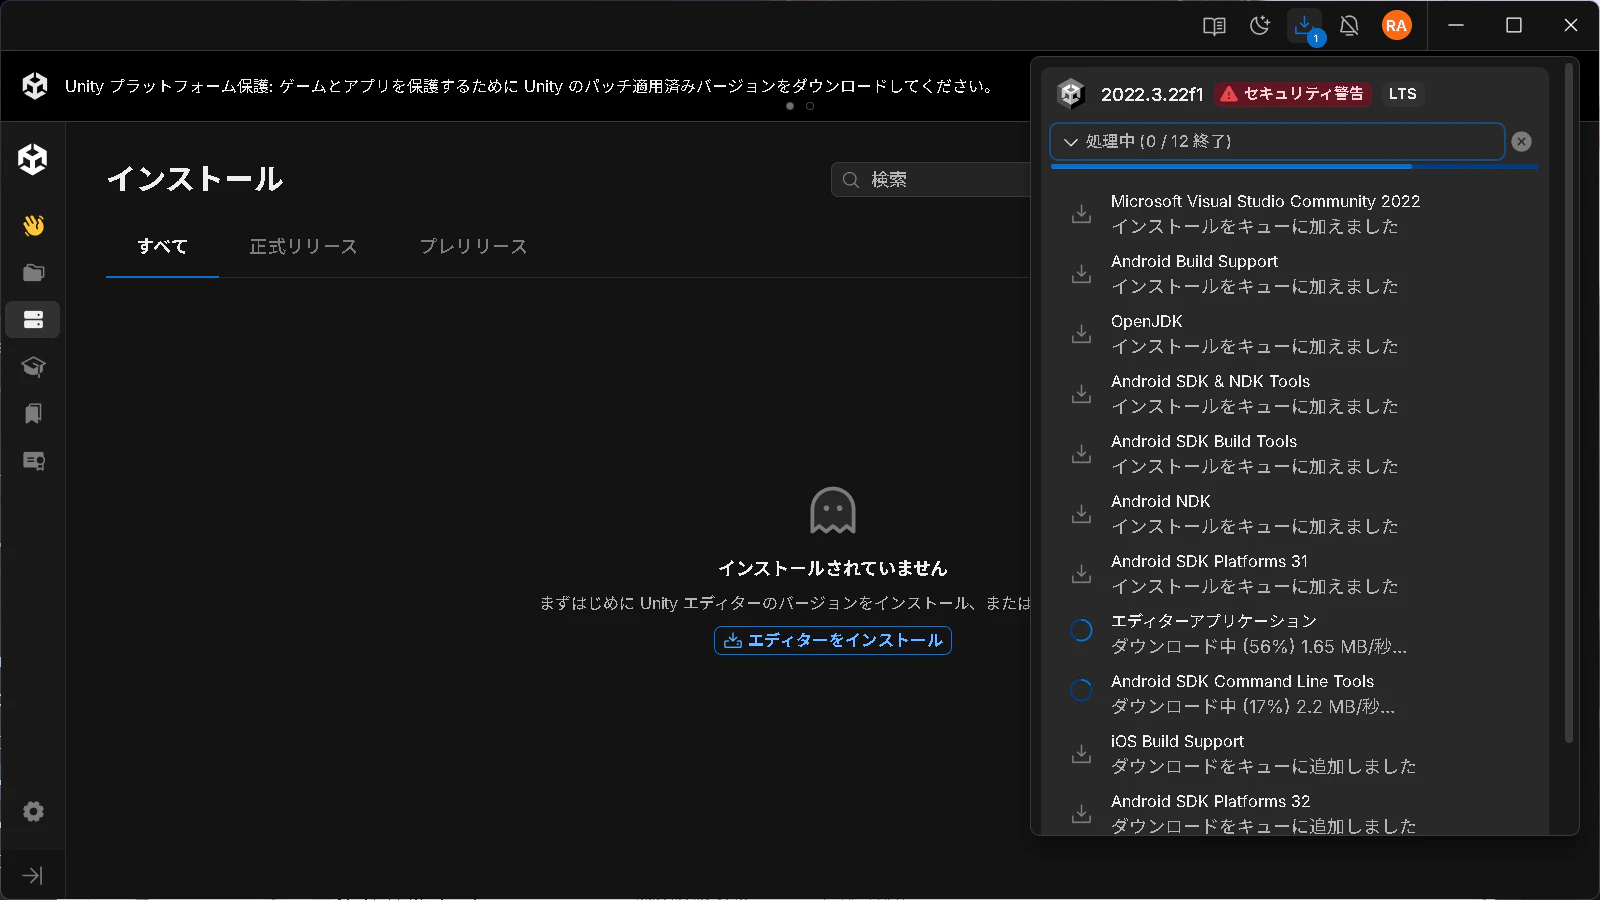Click the download icon beside OpenJDK

pos(1081,334)
